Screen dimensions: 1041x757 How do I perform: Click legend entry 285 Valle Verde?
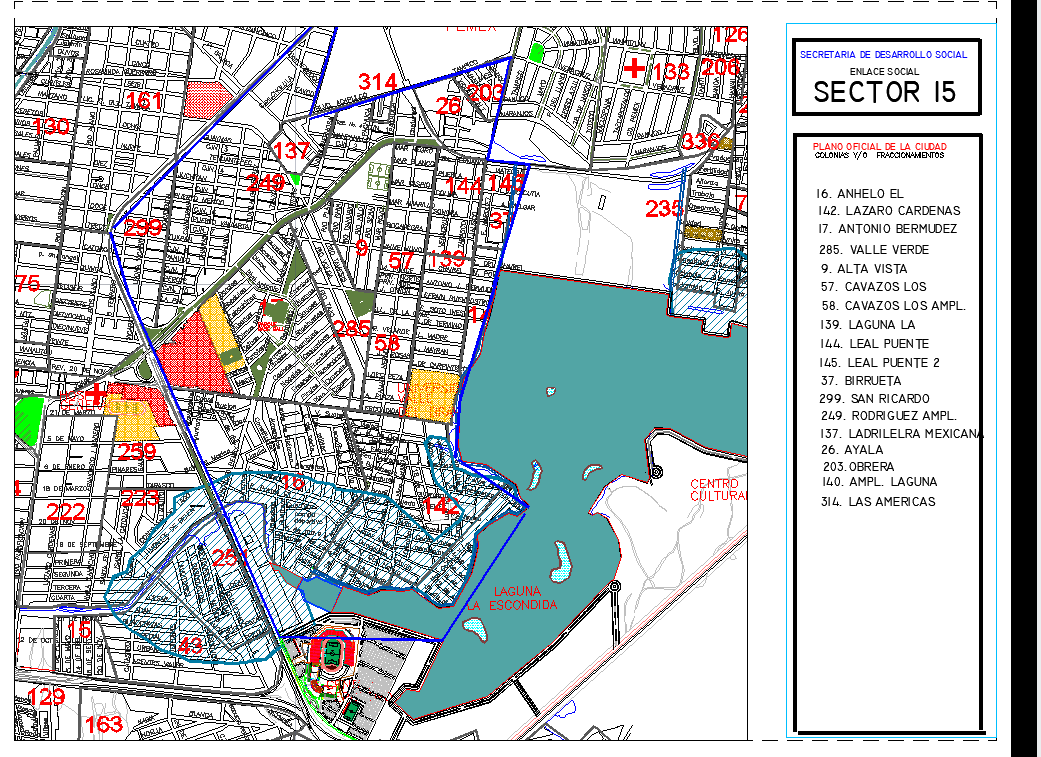[x=874, y=249]
